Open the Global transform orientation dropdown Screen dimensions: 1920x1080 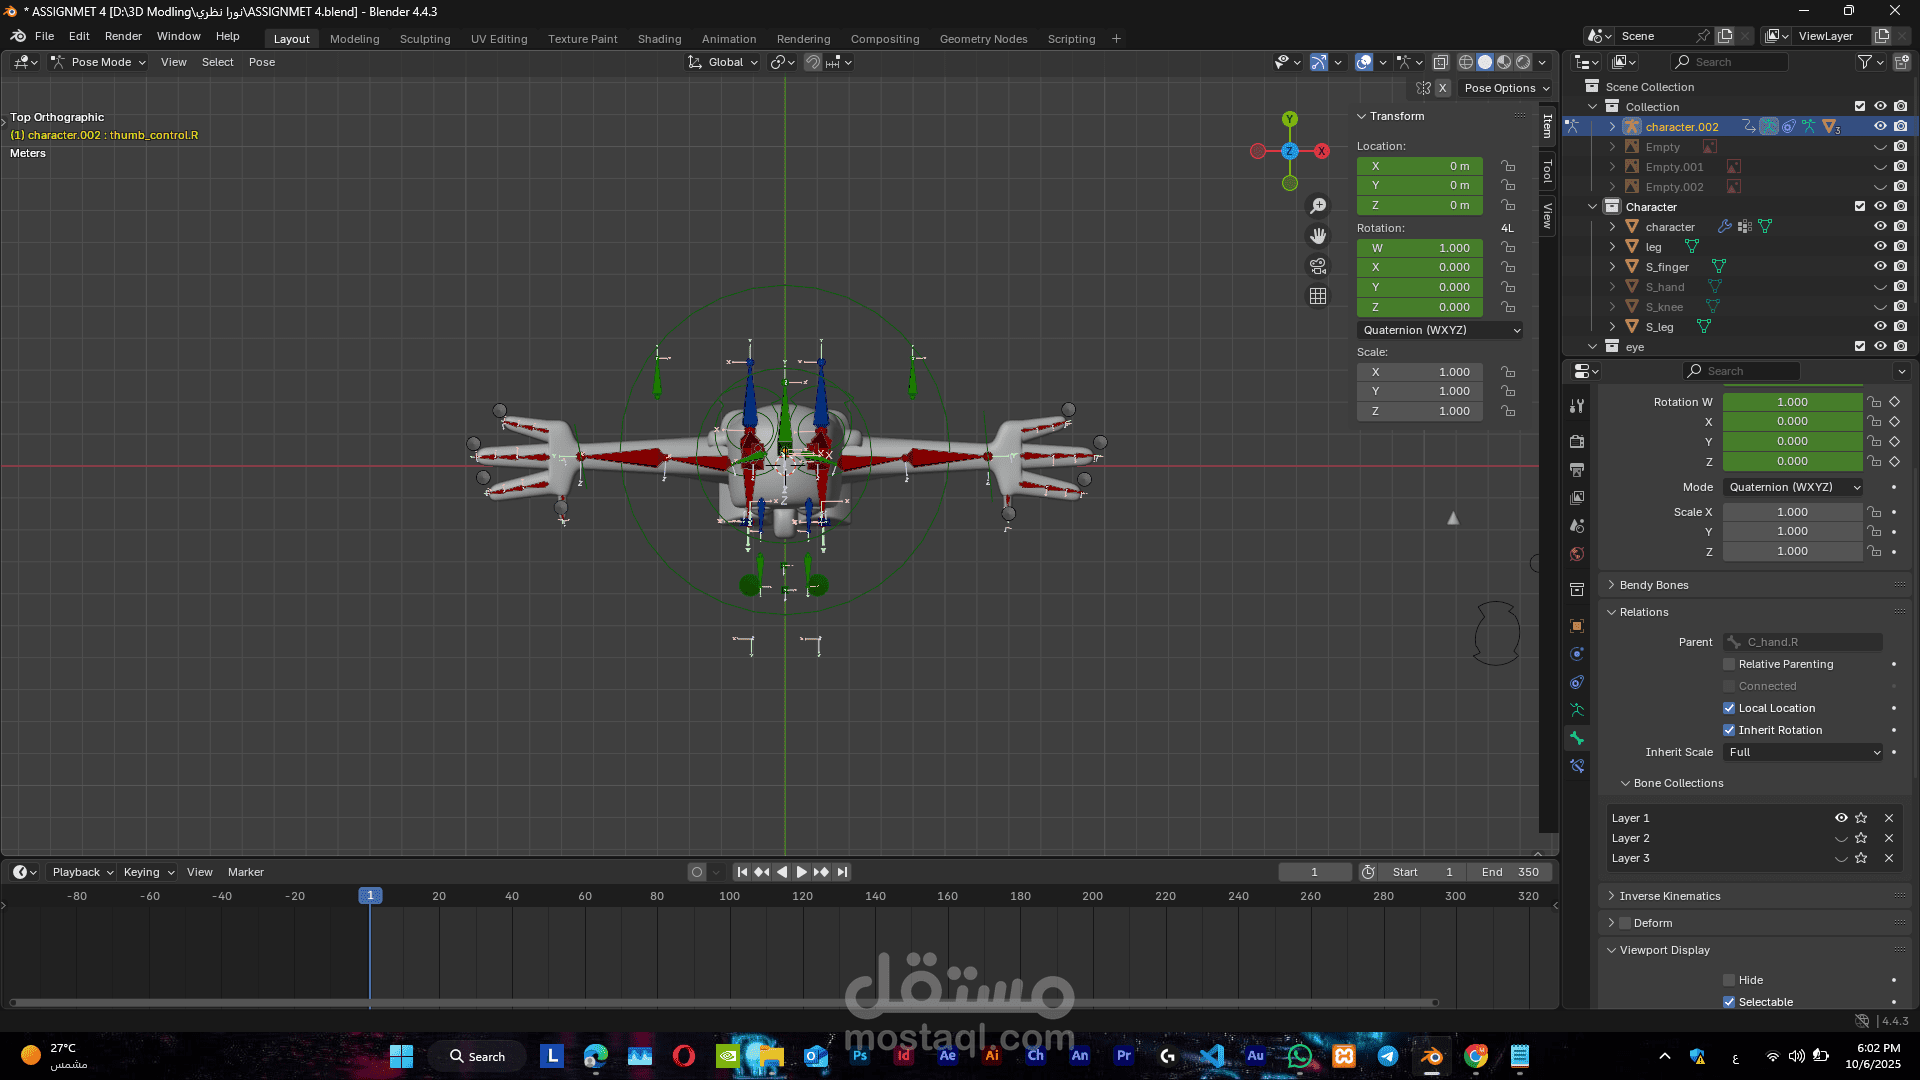[x=723, y=62]
